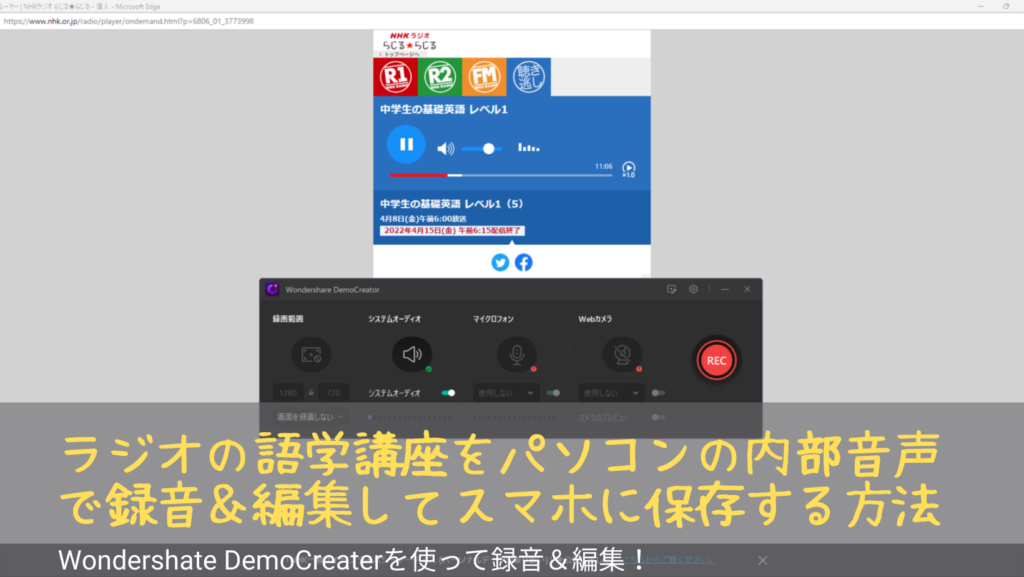Share the program on Facebook
The height and width of the screenshot is (577, 1024).
coord(524,262)
